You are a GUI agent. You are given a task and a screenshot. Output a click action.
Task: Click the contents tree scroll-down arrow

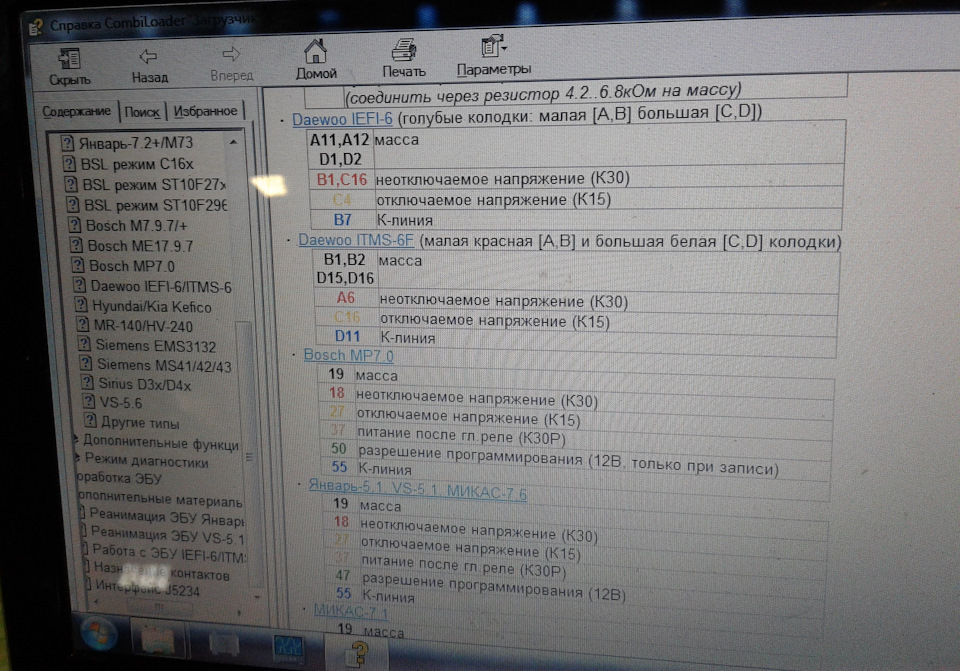[x=257, y=597]
